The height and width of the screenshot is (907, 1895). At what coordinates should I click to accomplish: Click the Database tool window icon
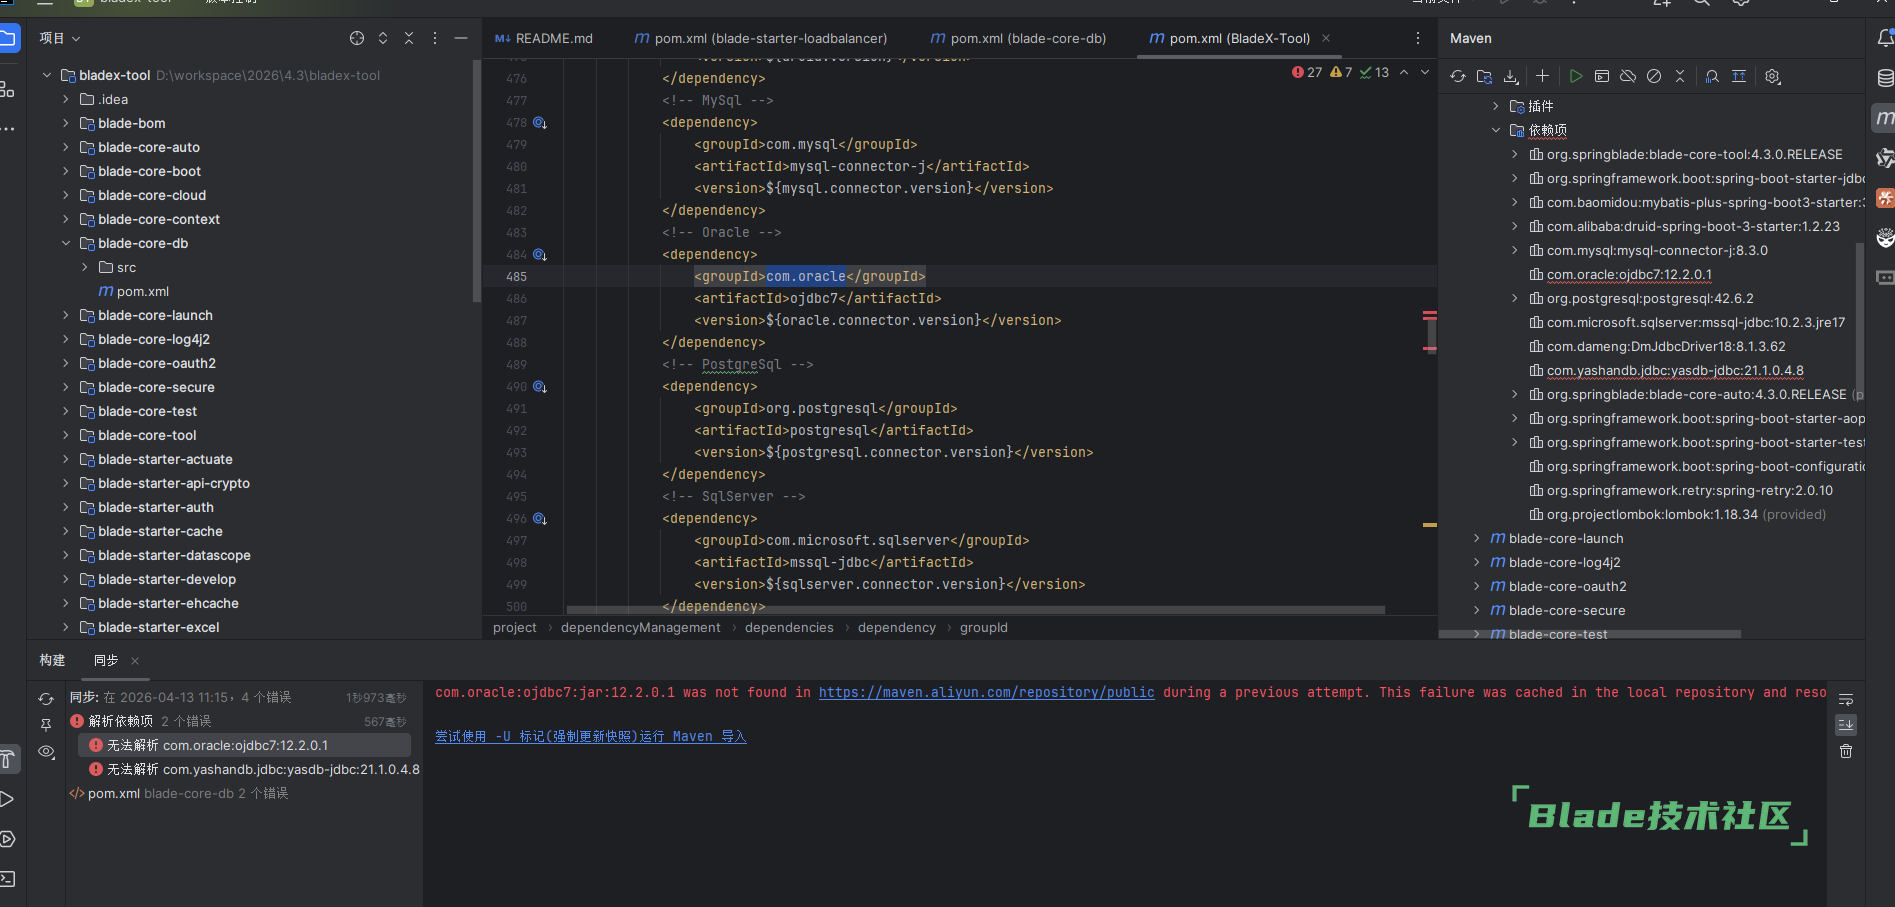click(1885, 78)
